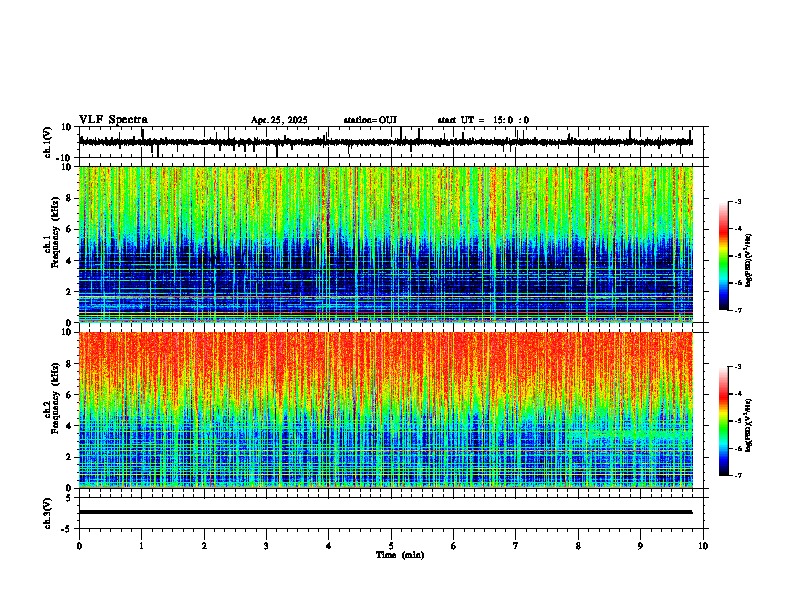Click time-axis tick label "3" at the bottom
The height and width of the screenshot is (612, 792).
[266, 546]
